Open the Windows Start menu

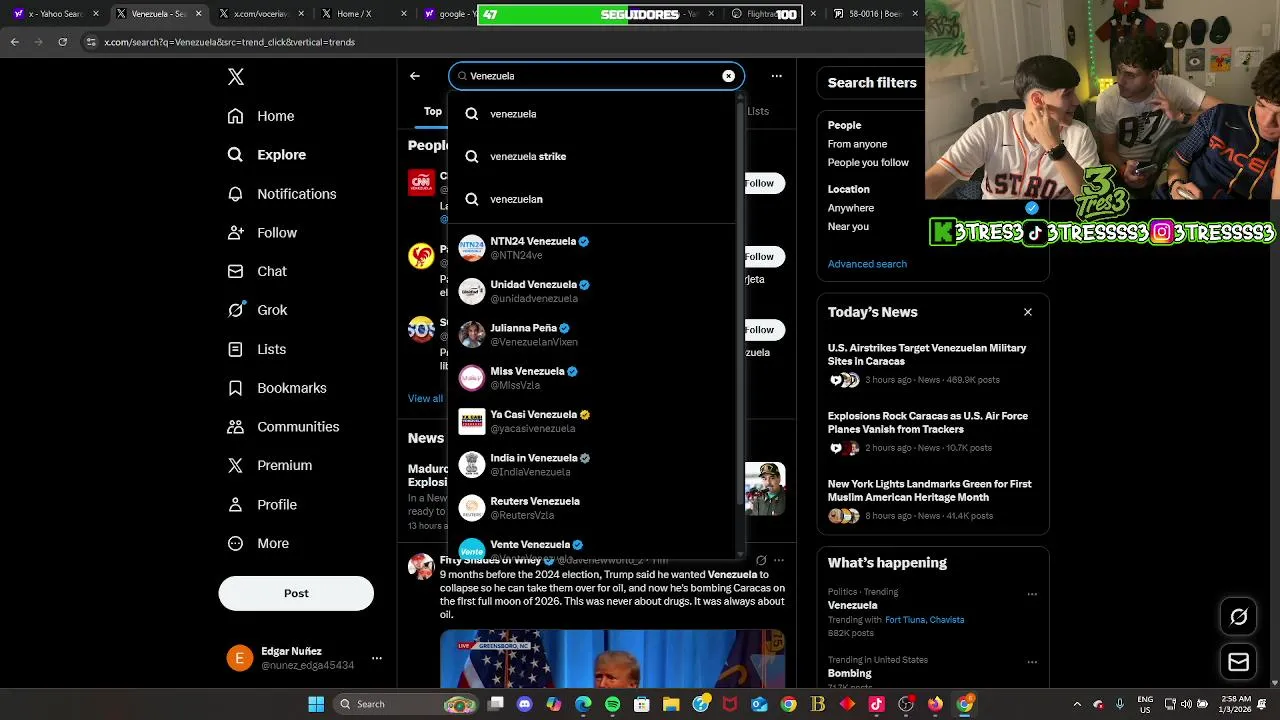pyautogui.click(x=316, y=704)
